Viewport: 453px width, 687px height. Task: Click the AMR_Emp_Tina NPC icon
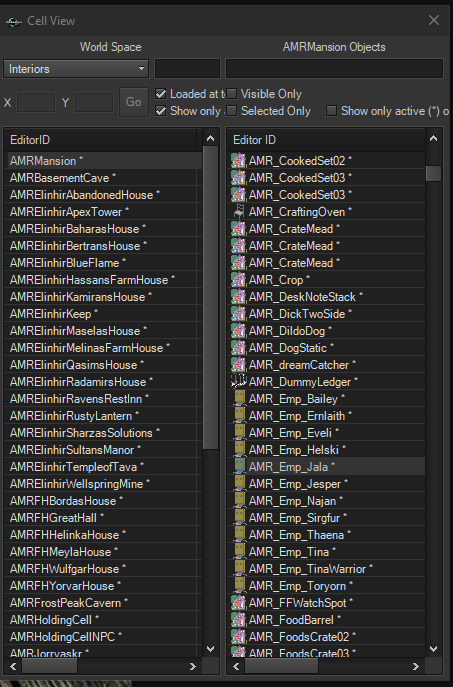pos(239,552)
